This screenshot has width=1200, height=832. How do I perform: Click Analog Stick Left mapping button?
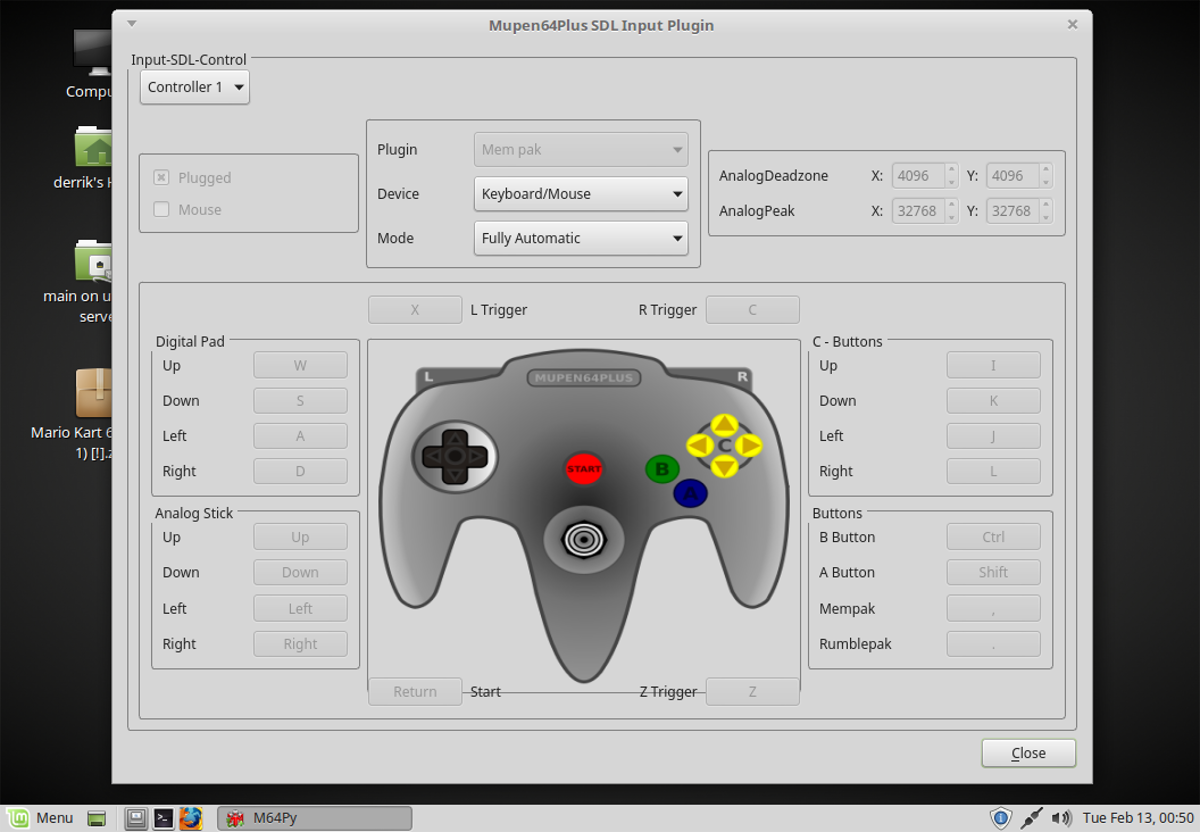(x=300, y=608)
